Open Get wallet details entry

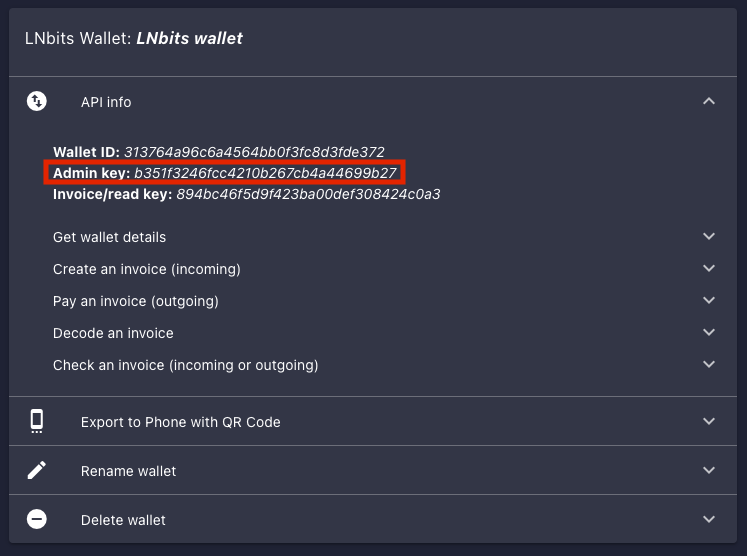pos(110,237)
